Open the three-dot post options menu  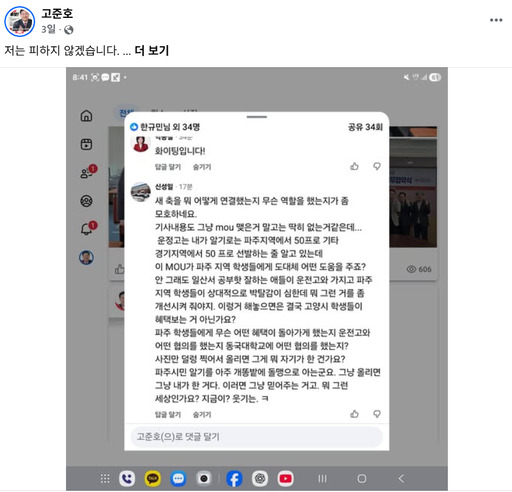pyautogui.click(x=496, y=20)
